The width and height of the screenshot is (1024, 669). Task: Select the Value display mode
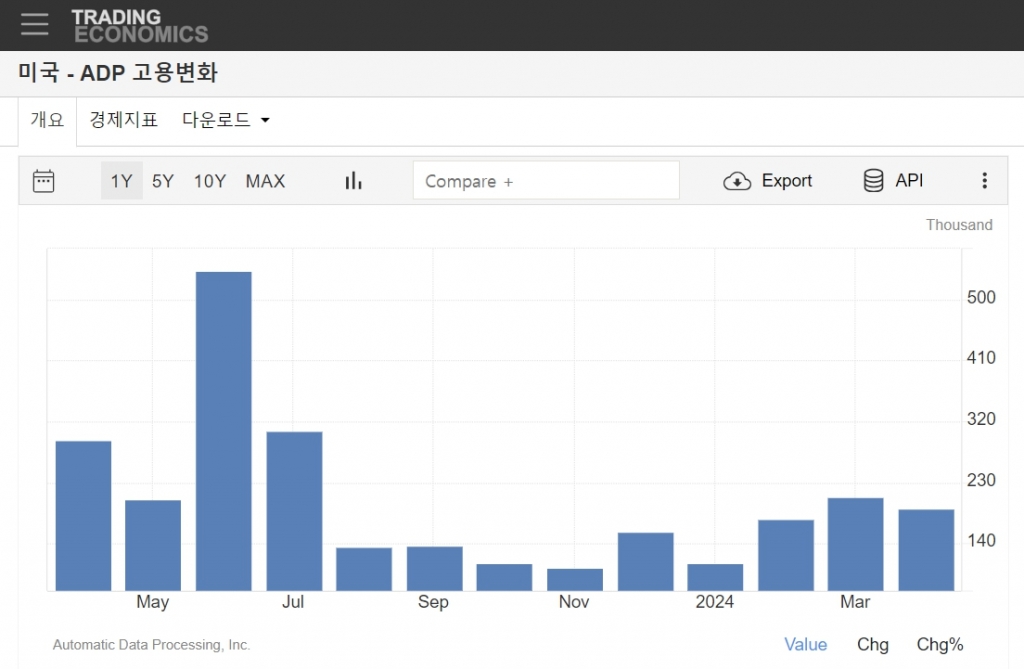pyautogui.click(x=805, y=645)
